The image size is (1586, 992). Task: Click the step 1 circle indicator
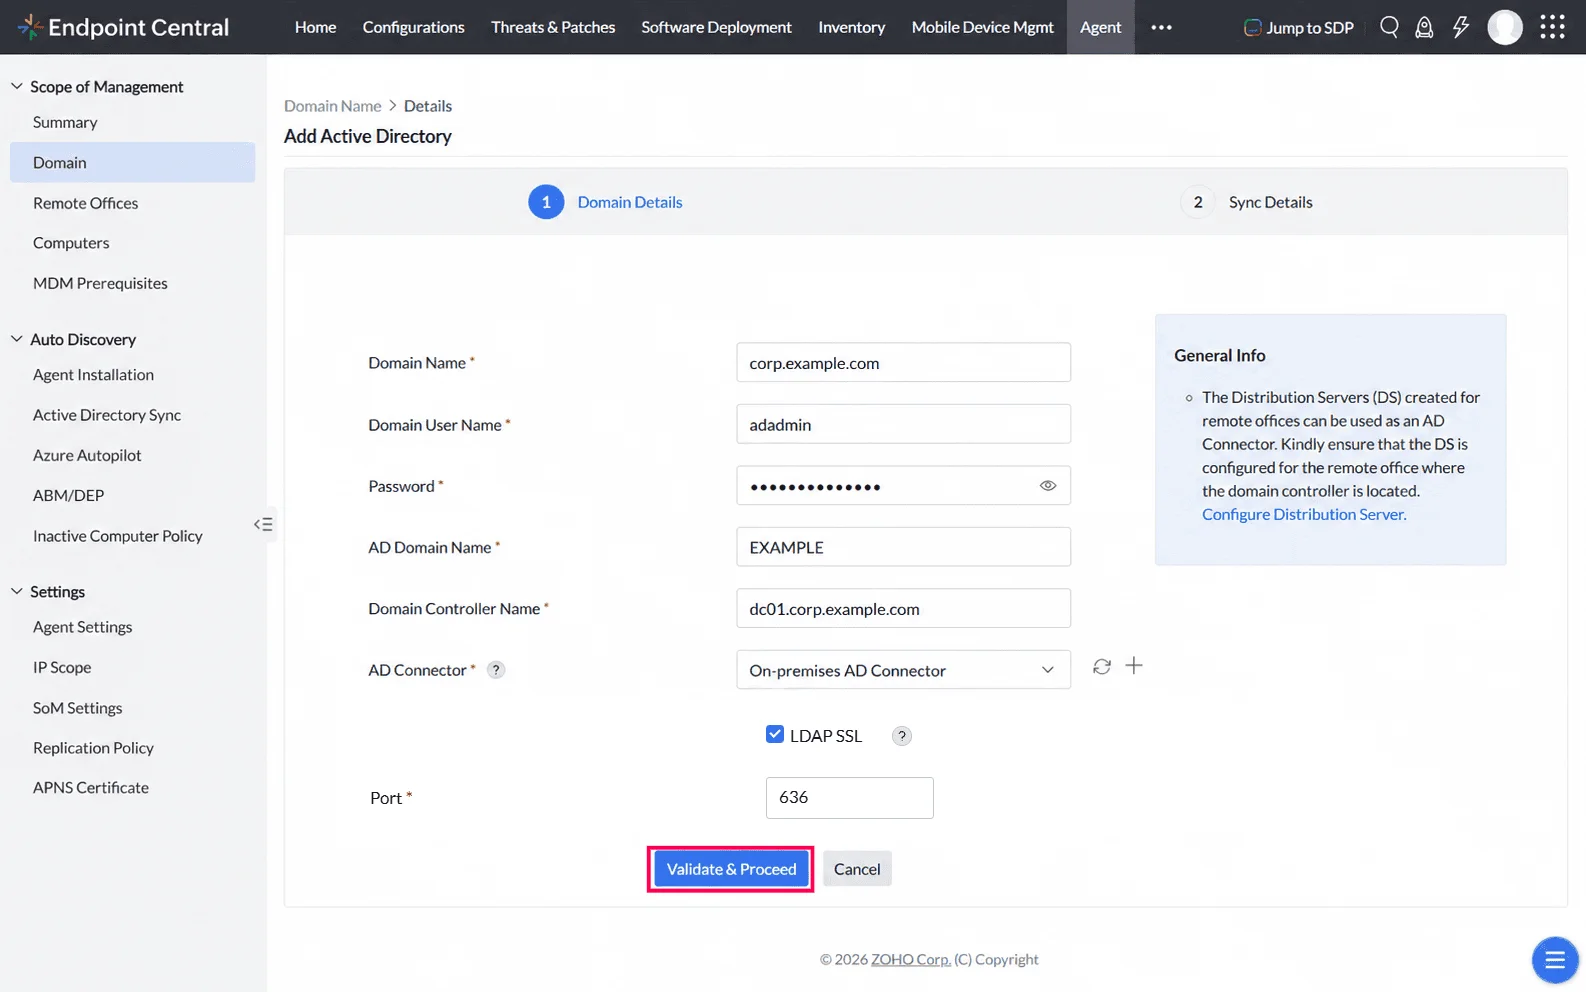point(546,202)
